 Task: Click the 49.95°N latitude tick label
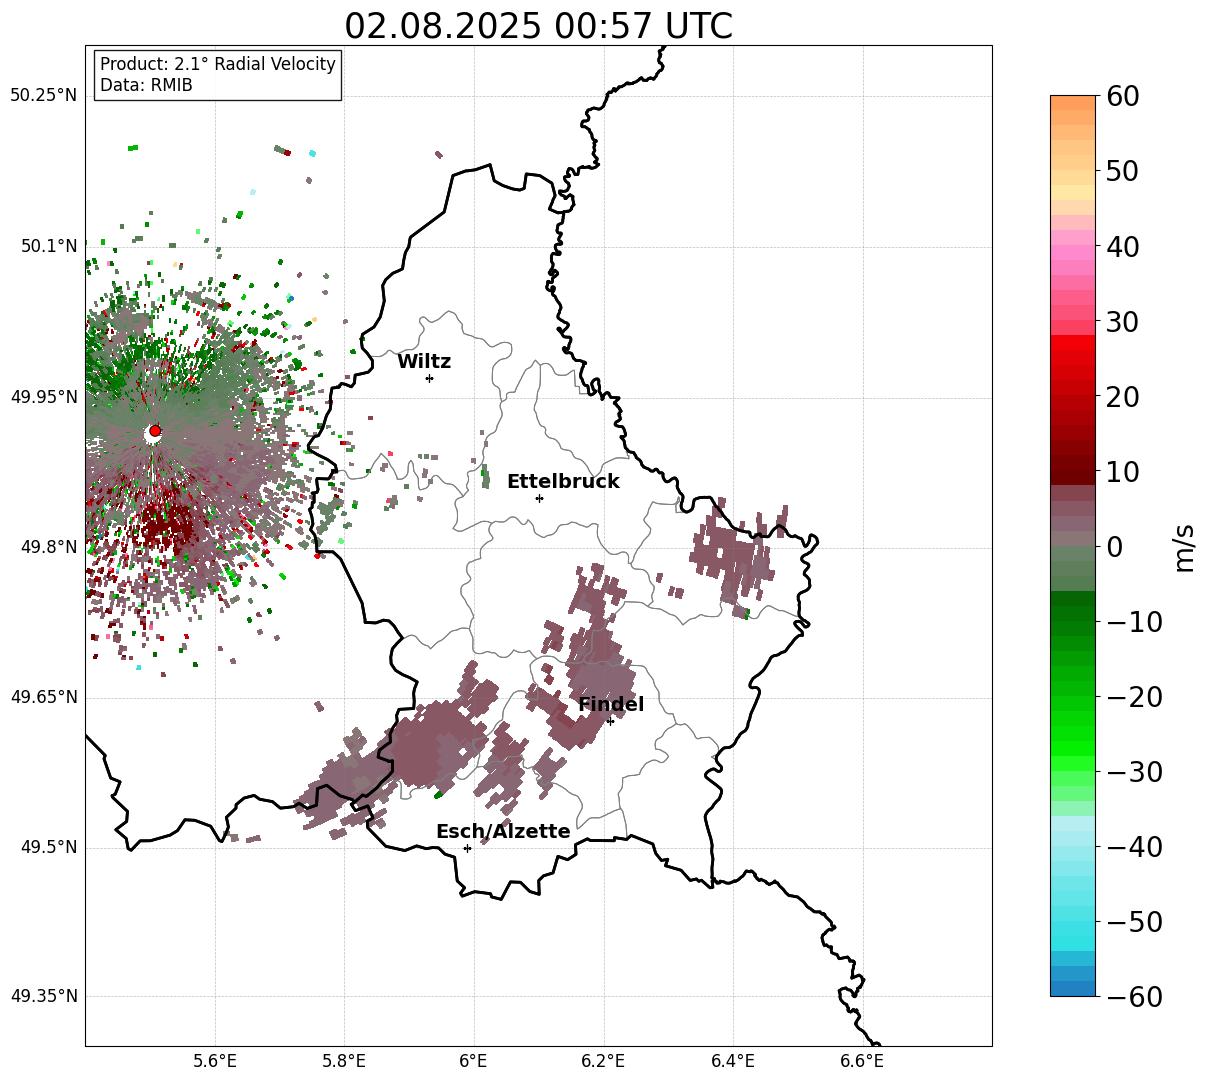point(43,397)
